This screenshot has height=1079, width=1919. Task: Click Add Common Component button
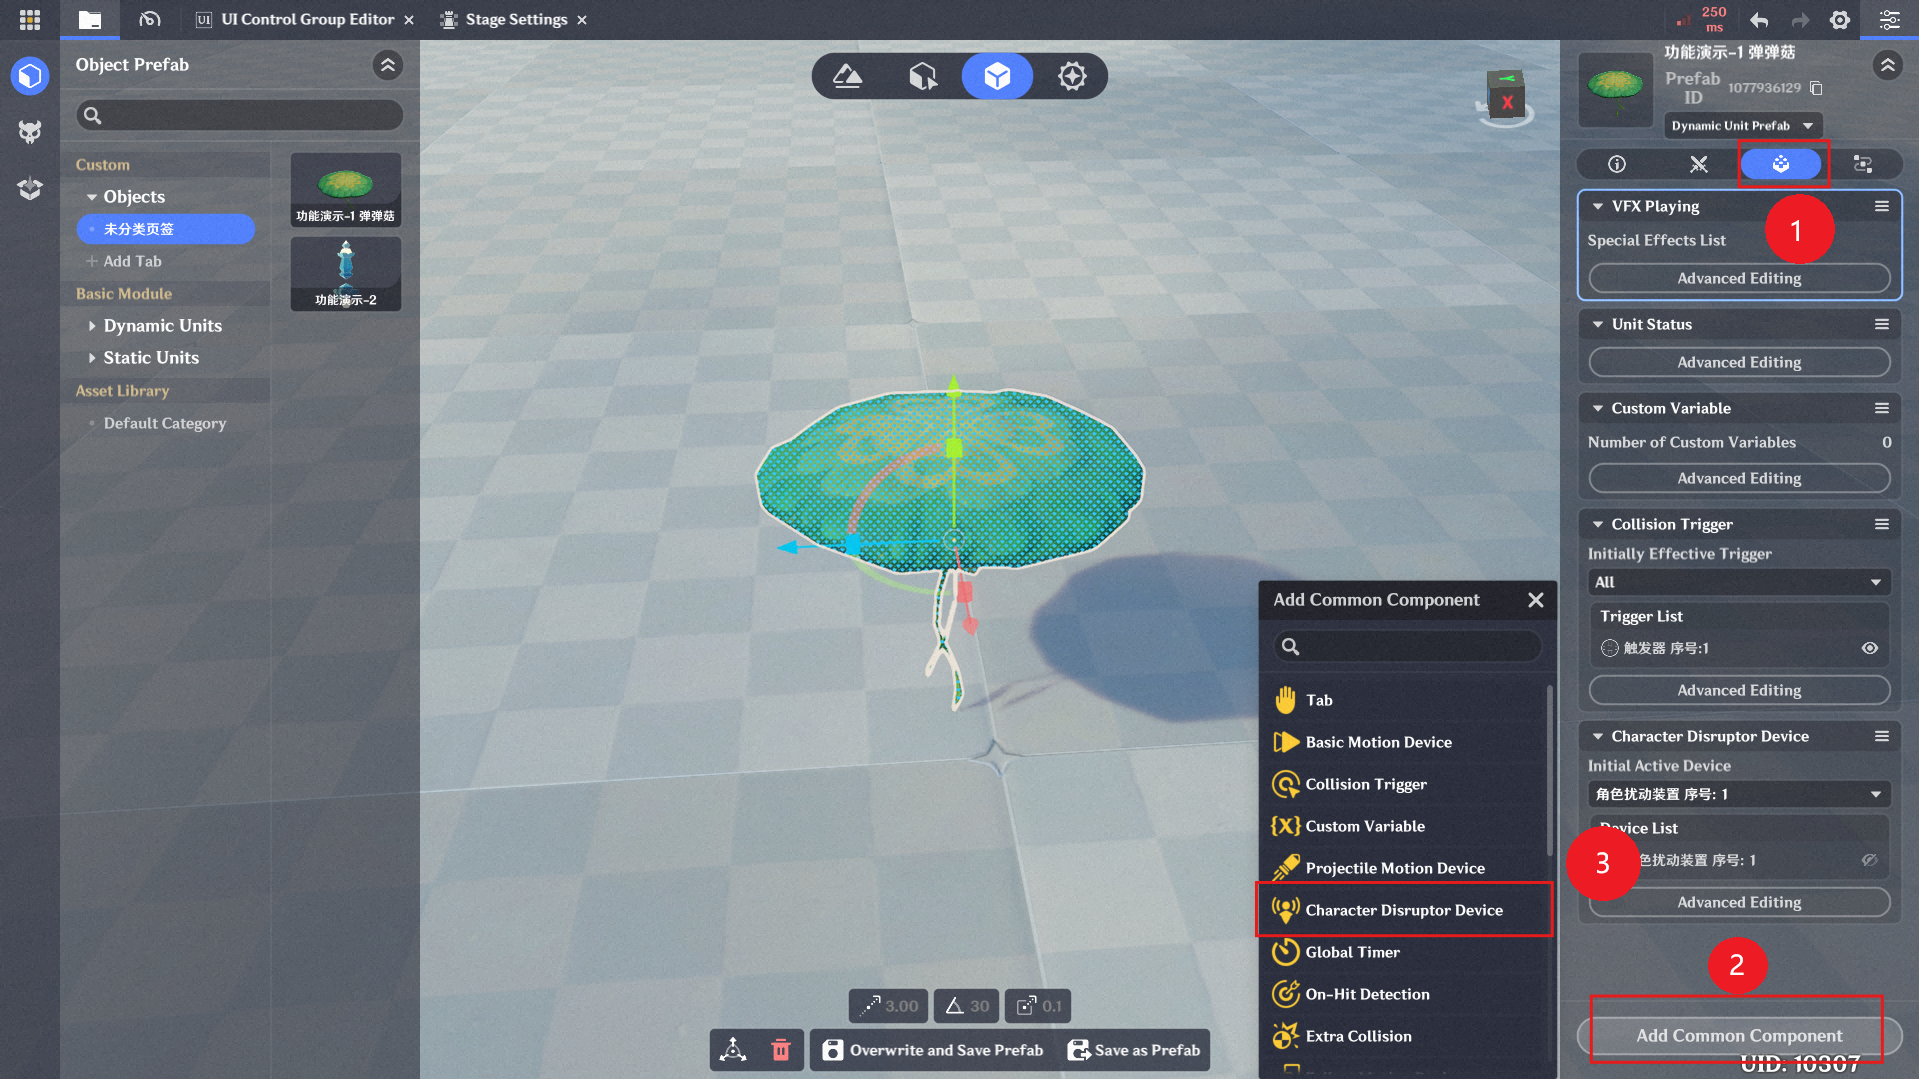click(1739, 1036)
